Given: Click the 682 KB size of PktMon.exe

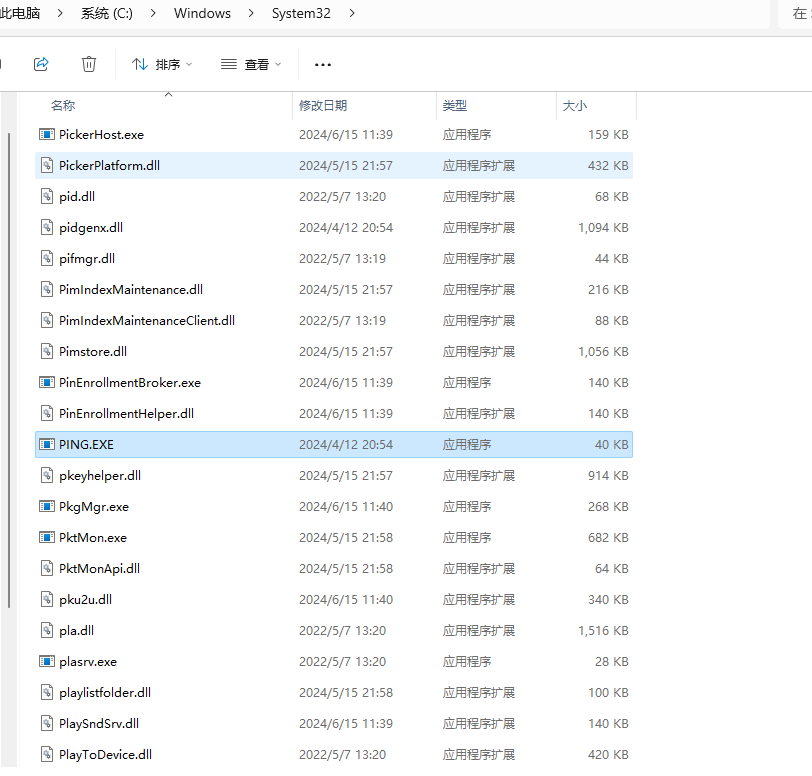Looking at the screenshot, I should (x=608, y=538).
